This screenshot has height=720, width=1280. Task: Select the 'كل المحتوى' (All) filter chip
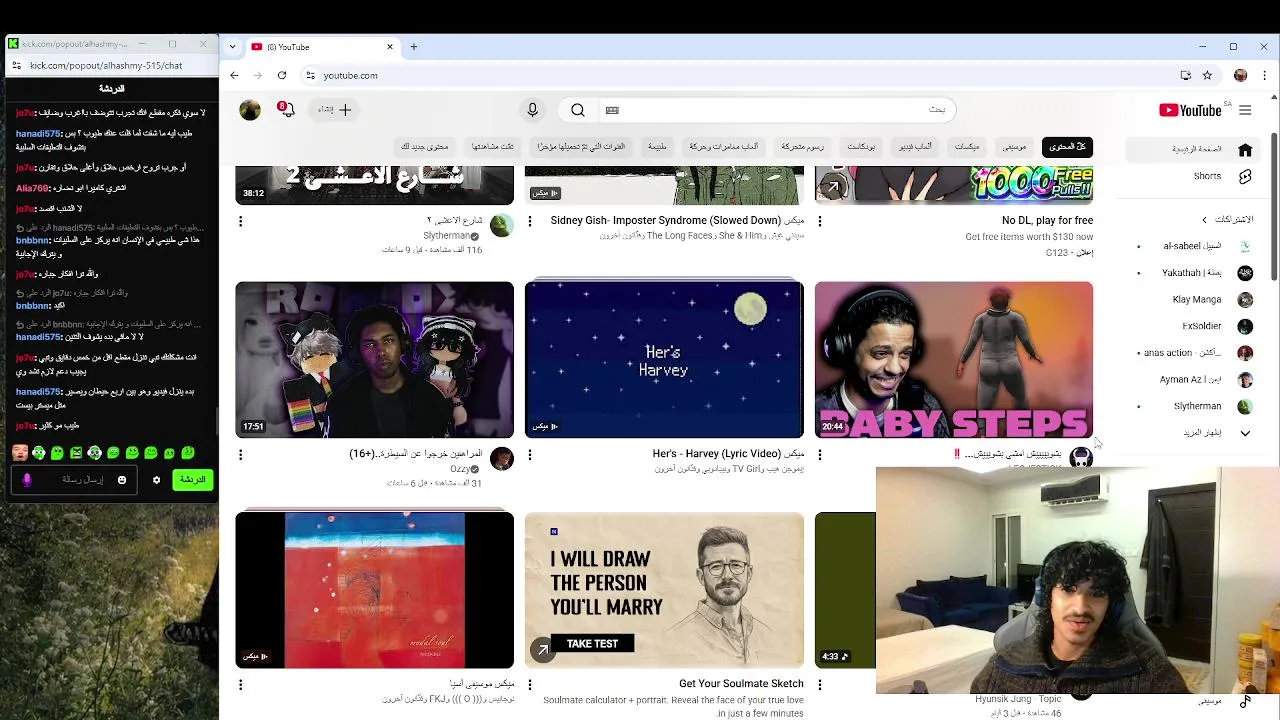click(1067, 147)
